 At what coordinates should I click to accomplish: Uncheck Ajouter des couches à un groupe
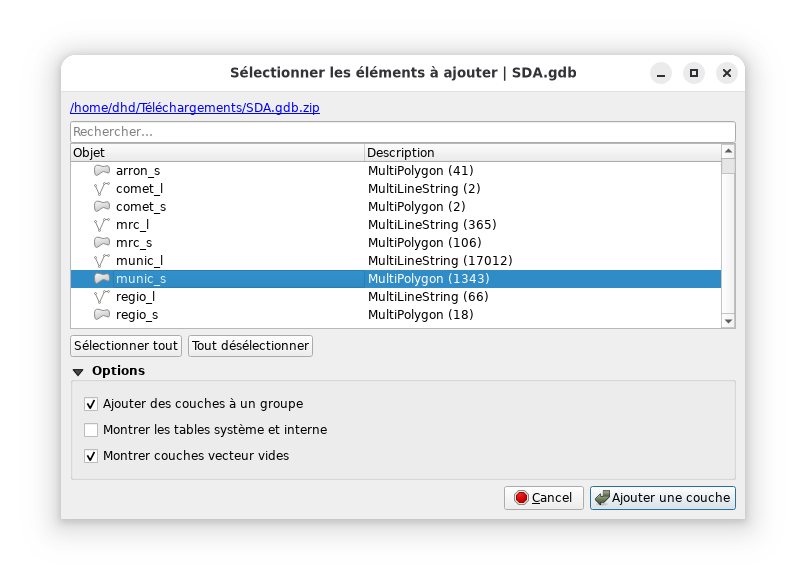(91, 404)
